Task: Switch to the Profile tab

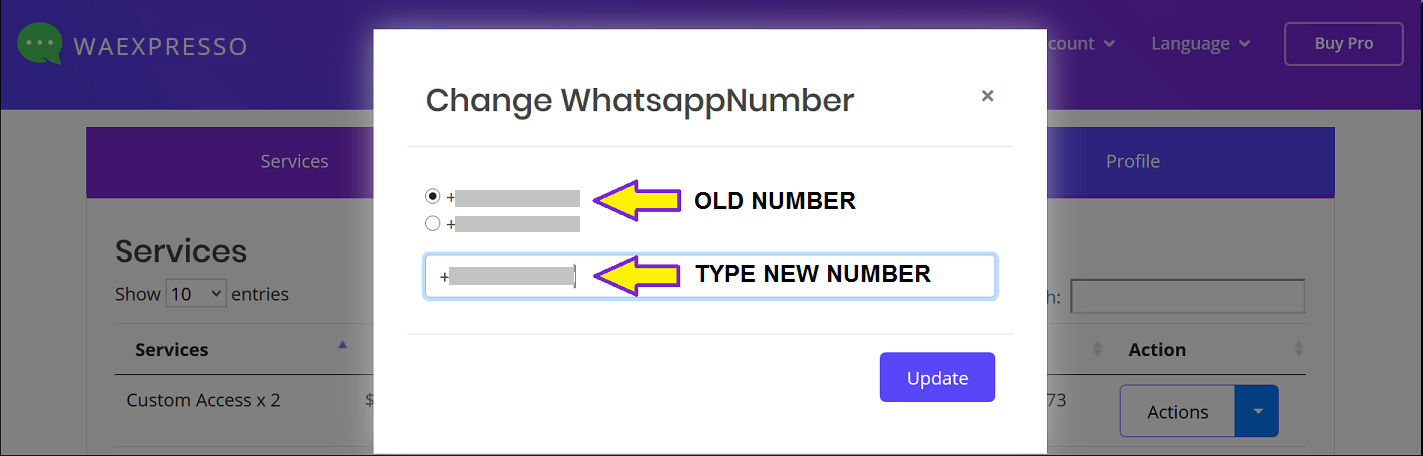Action: coord(1132,161)
